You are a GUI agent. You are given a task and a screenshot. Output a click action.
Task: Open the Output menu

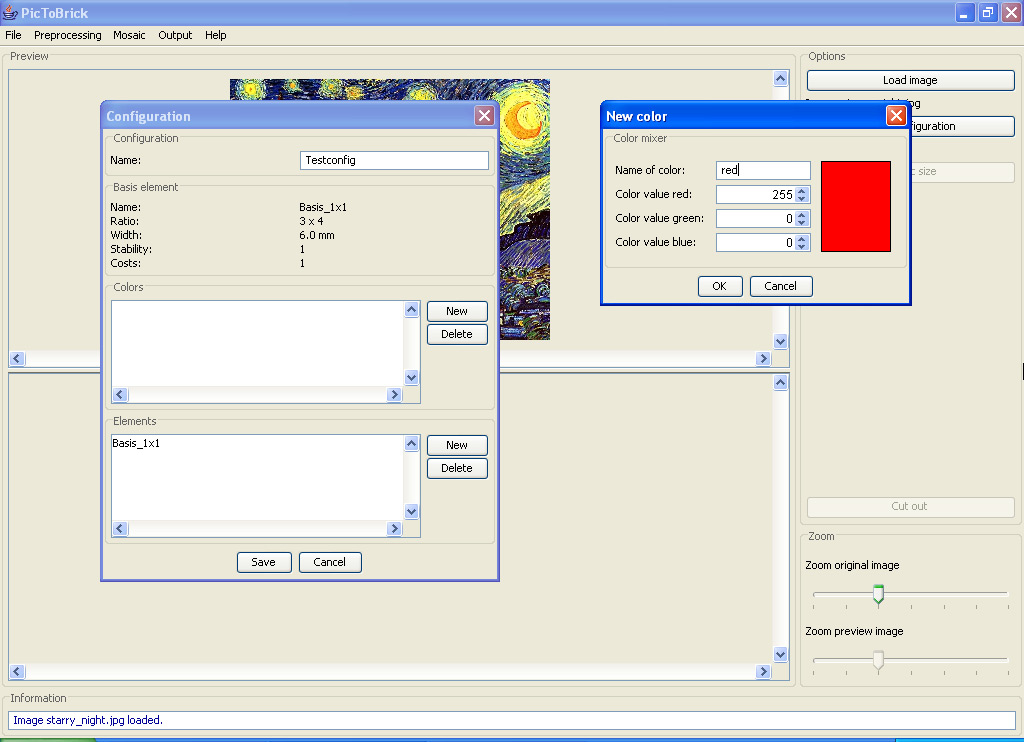[x=175, y=35]
